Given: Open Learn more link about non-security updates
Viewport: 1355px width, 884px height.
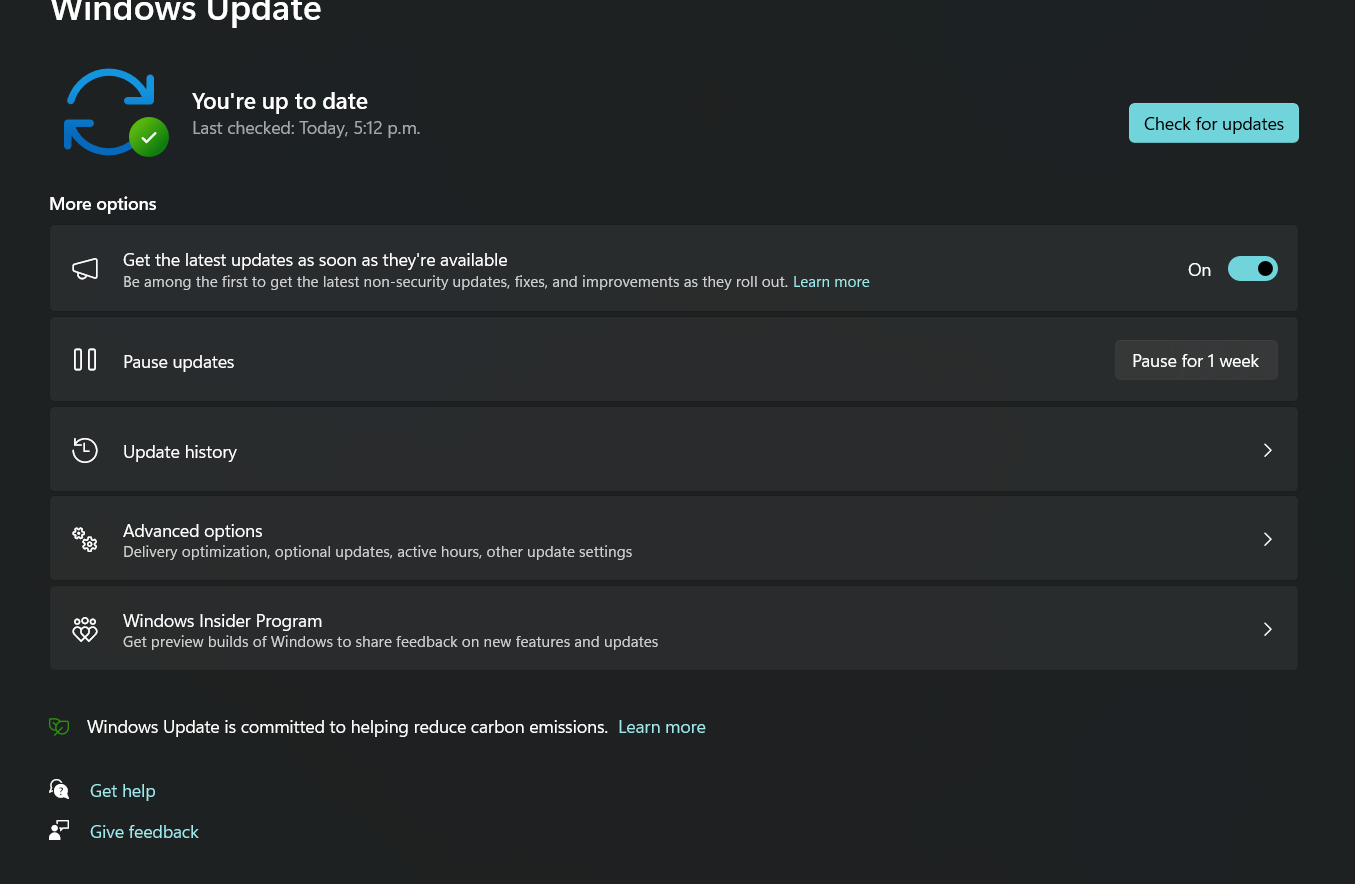Looking at the screenshot, I should [831, 282].
